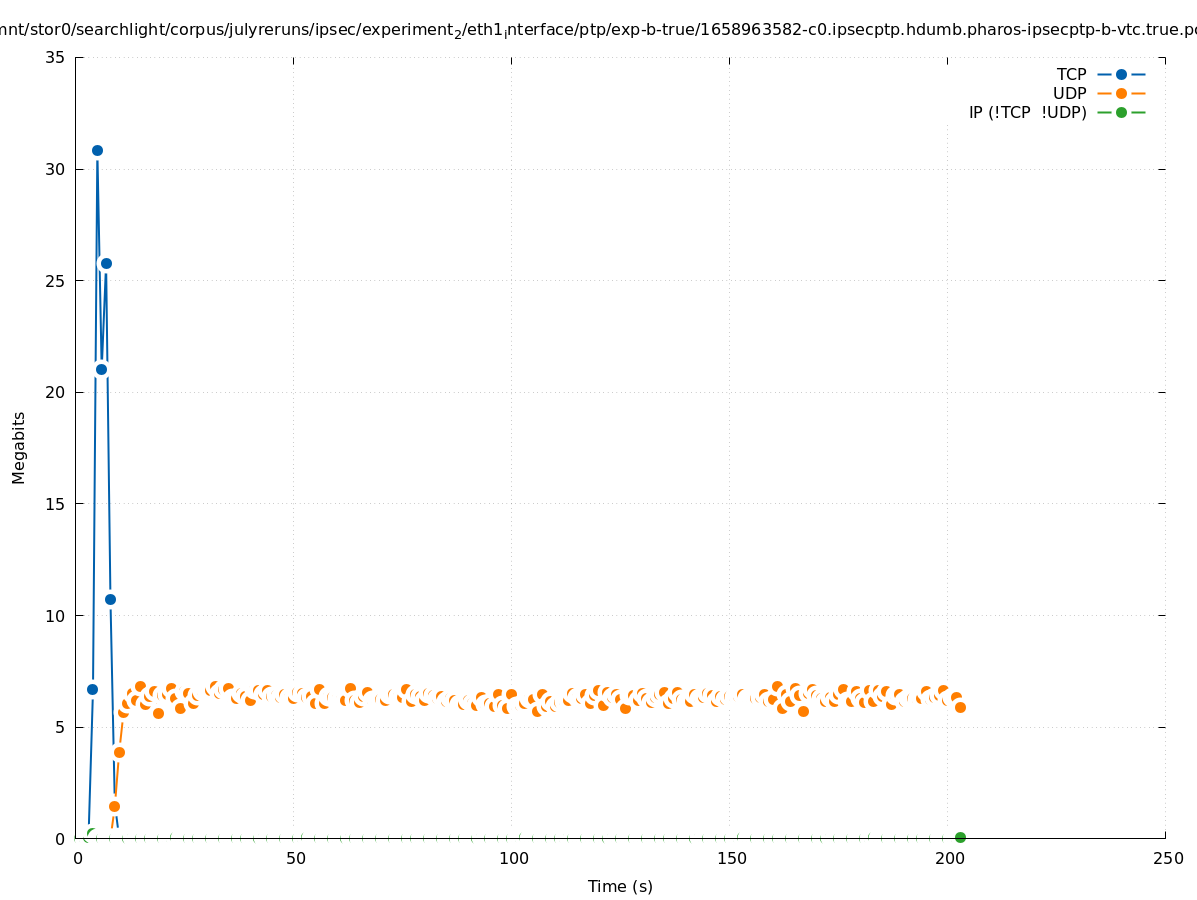The height and width of the screenshot is (900, 1197).
Task: Click the 100 tick label on x-axis
Action: (513, 858)
